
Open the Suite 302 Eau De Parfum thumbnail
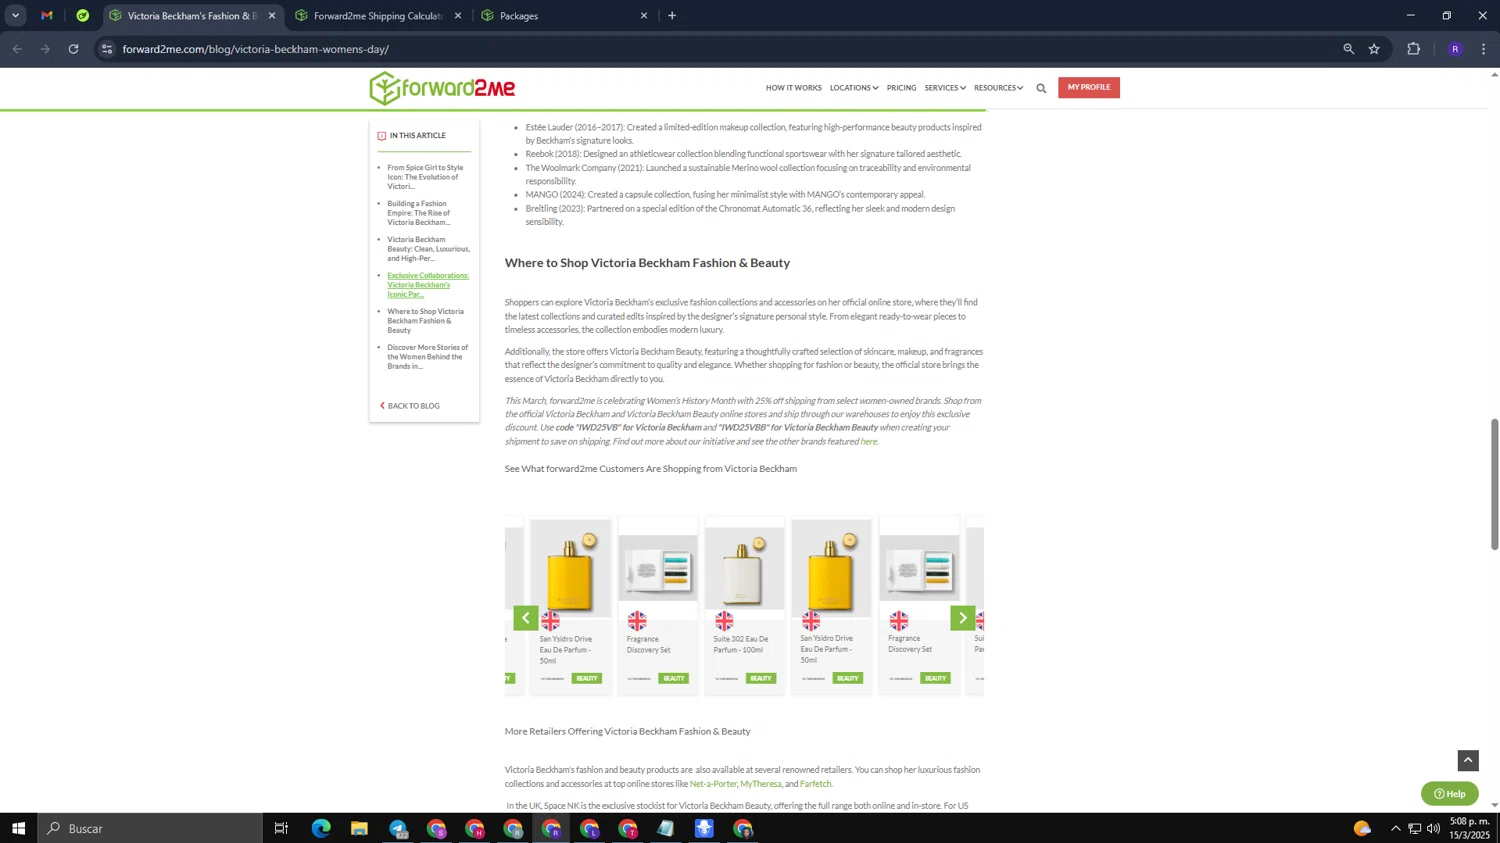click(x=744, y=569)
